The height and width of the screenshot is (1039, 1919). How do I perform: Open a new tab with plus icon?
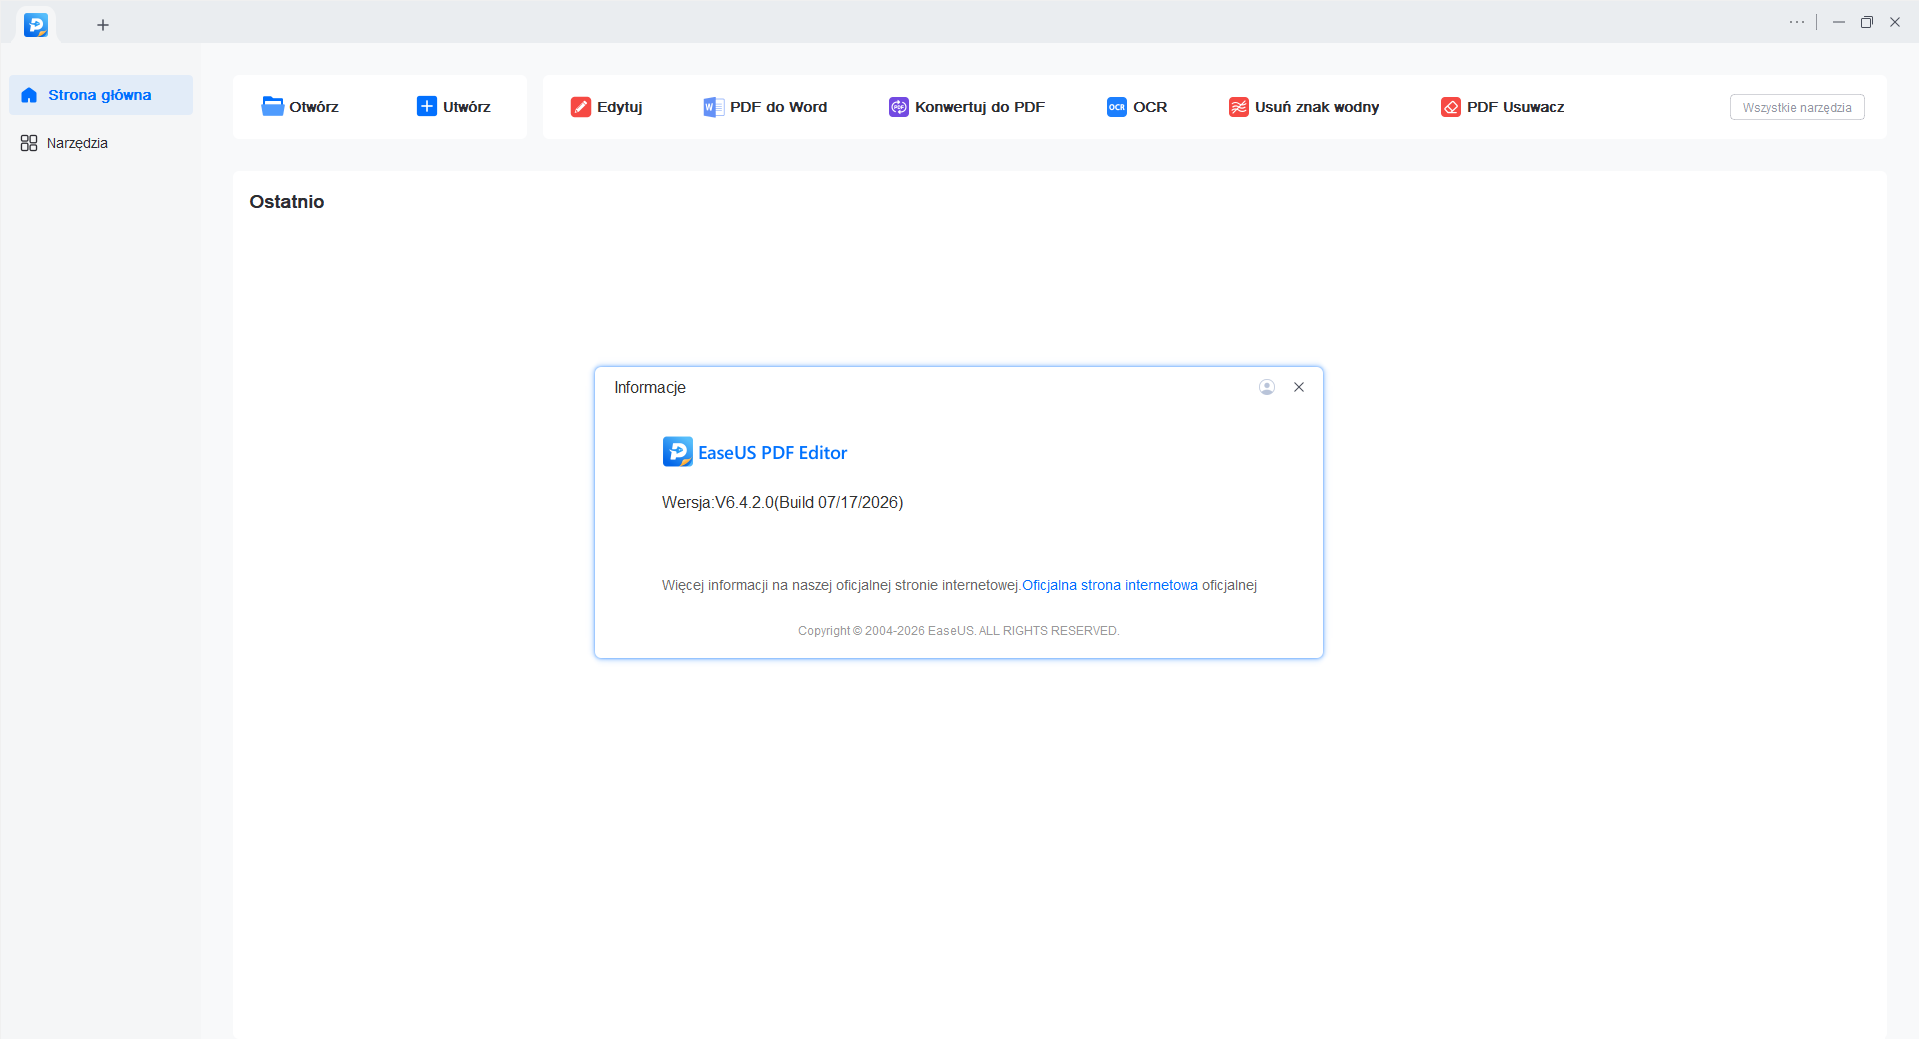(103, 25)
